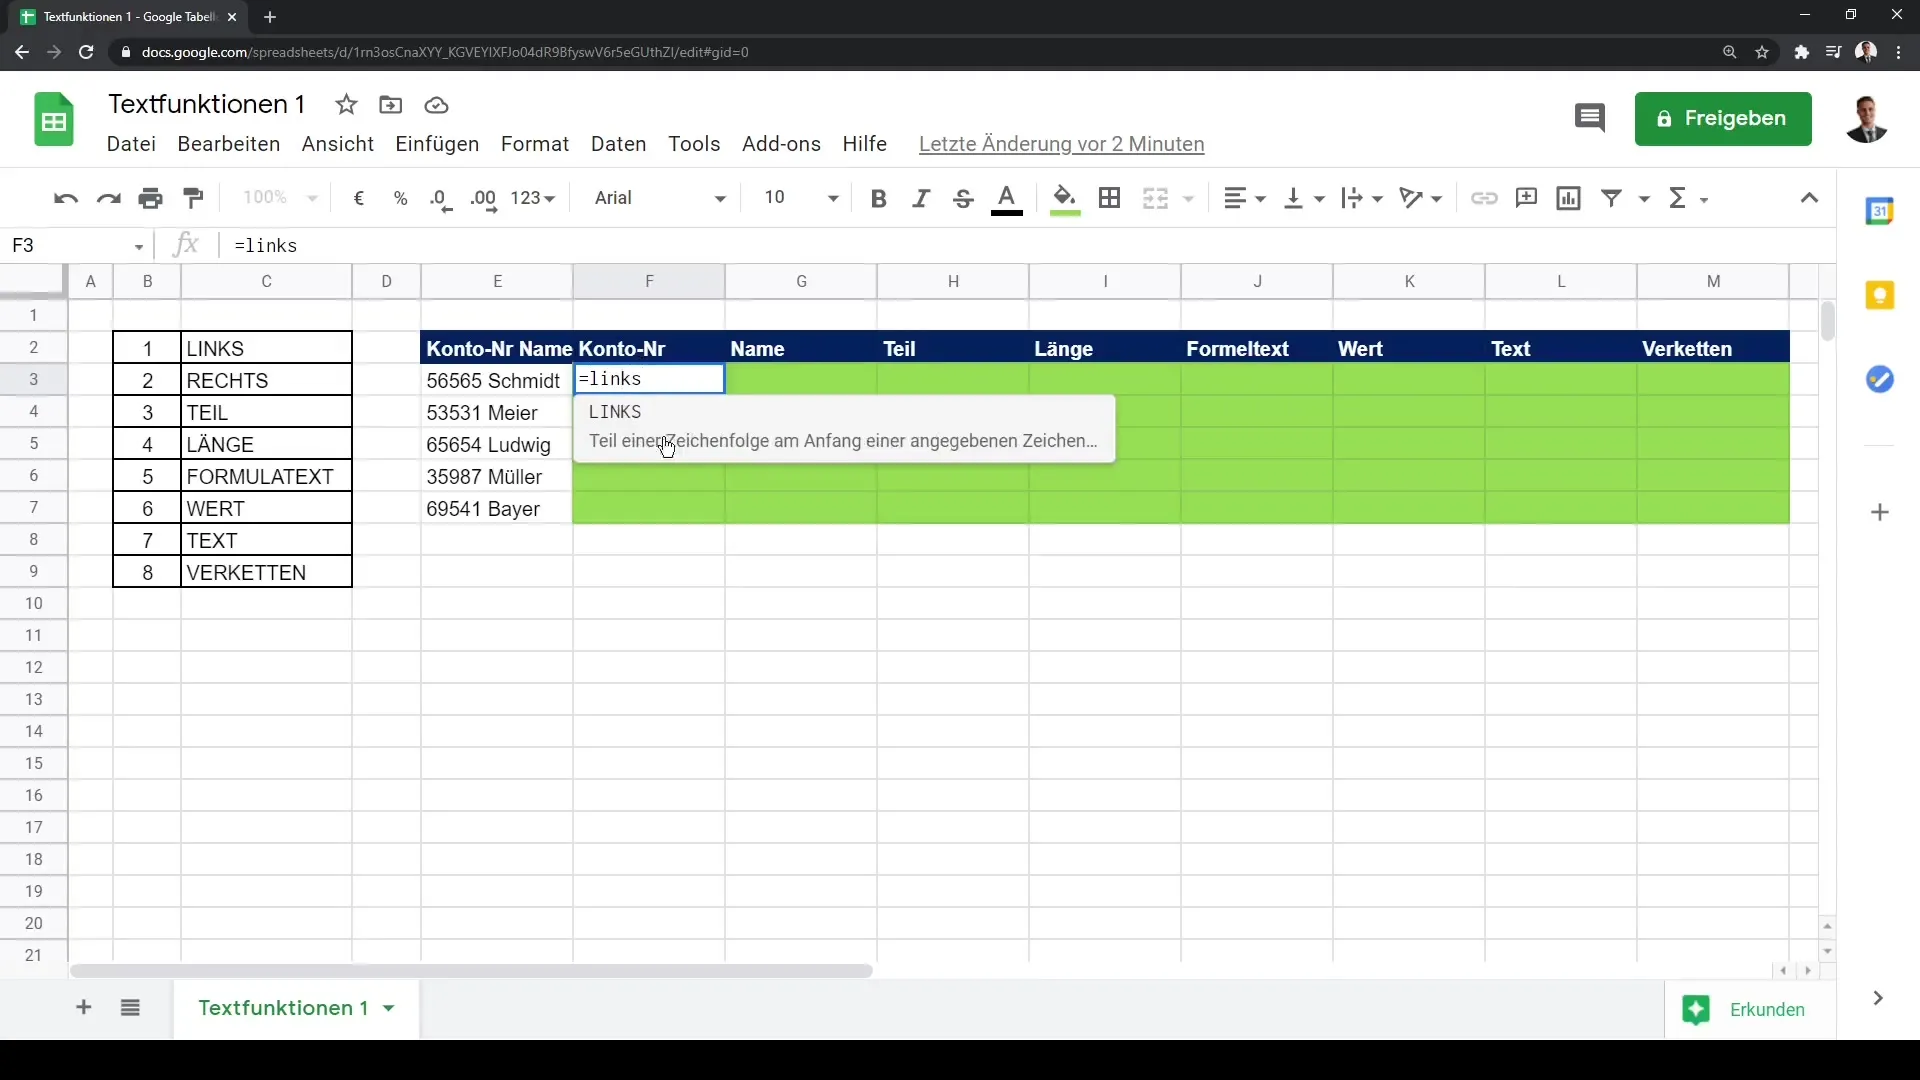Check the cloud save status icon
The height and width of the screenshot is (1080, 1920).
[x=436, y=105]
